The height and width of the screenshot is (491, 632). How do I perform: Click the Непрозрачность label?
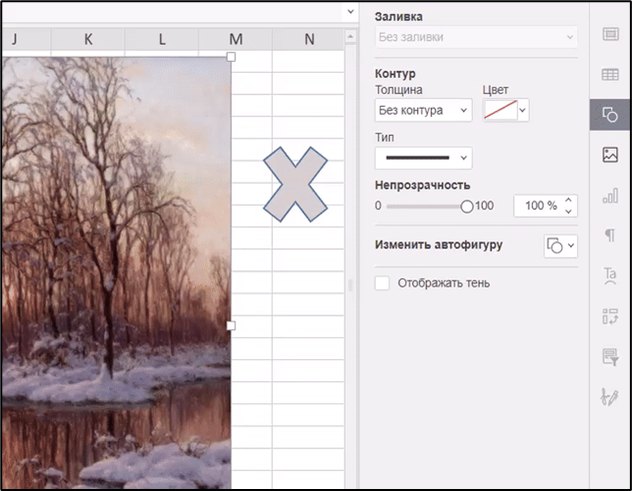(x=422, y=185)
